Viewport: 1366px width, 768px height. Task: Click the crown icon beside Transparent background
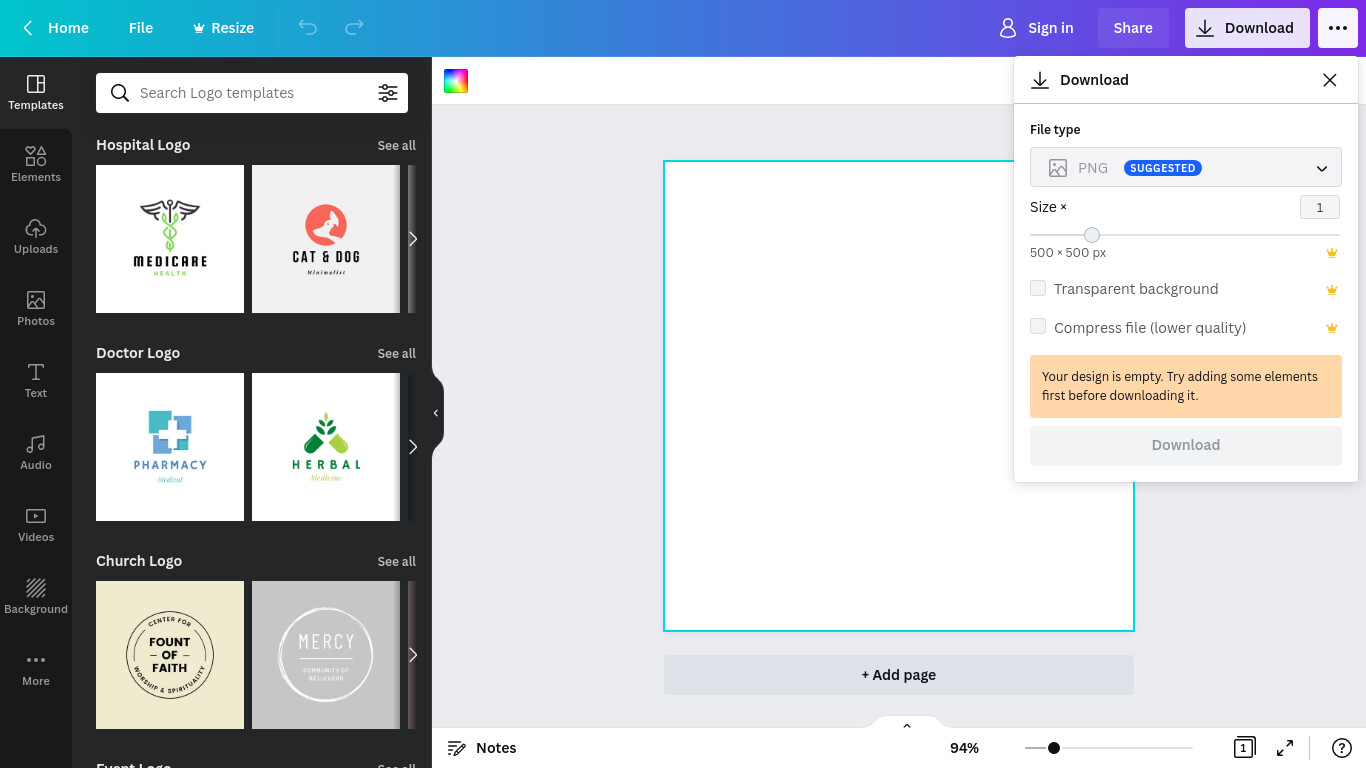(1331, 290)
